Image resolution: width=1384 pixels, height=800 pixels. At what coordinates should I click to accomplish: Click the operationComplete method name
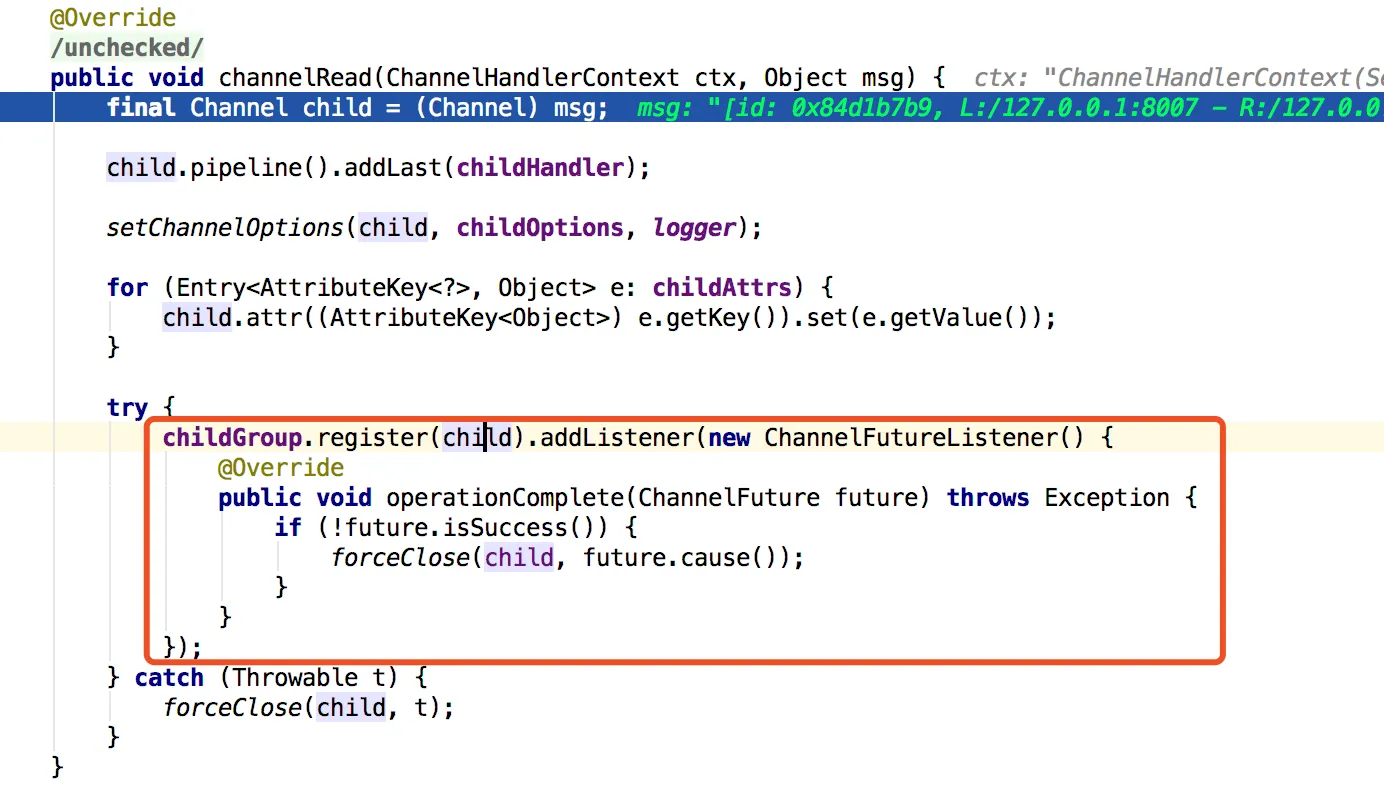click(x=506, y=498)
